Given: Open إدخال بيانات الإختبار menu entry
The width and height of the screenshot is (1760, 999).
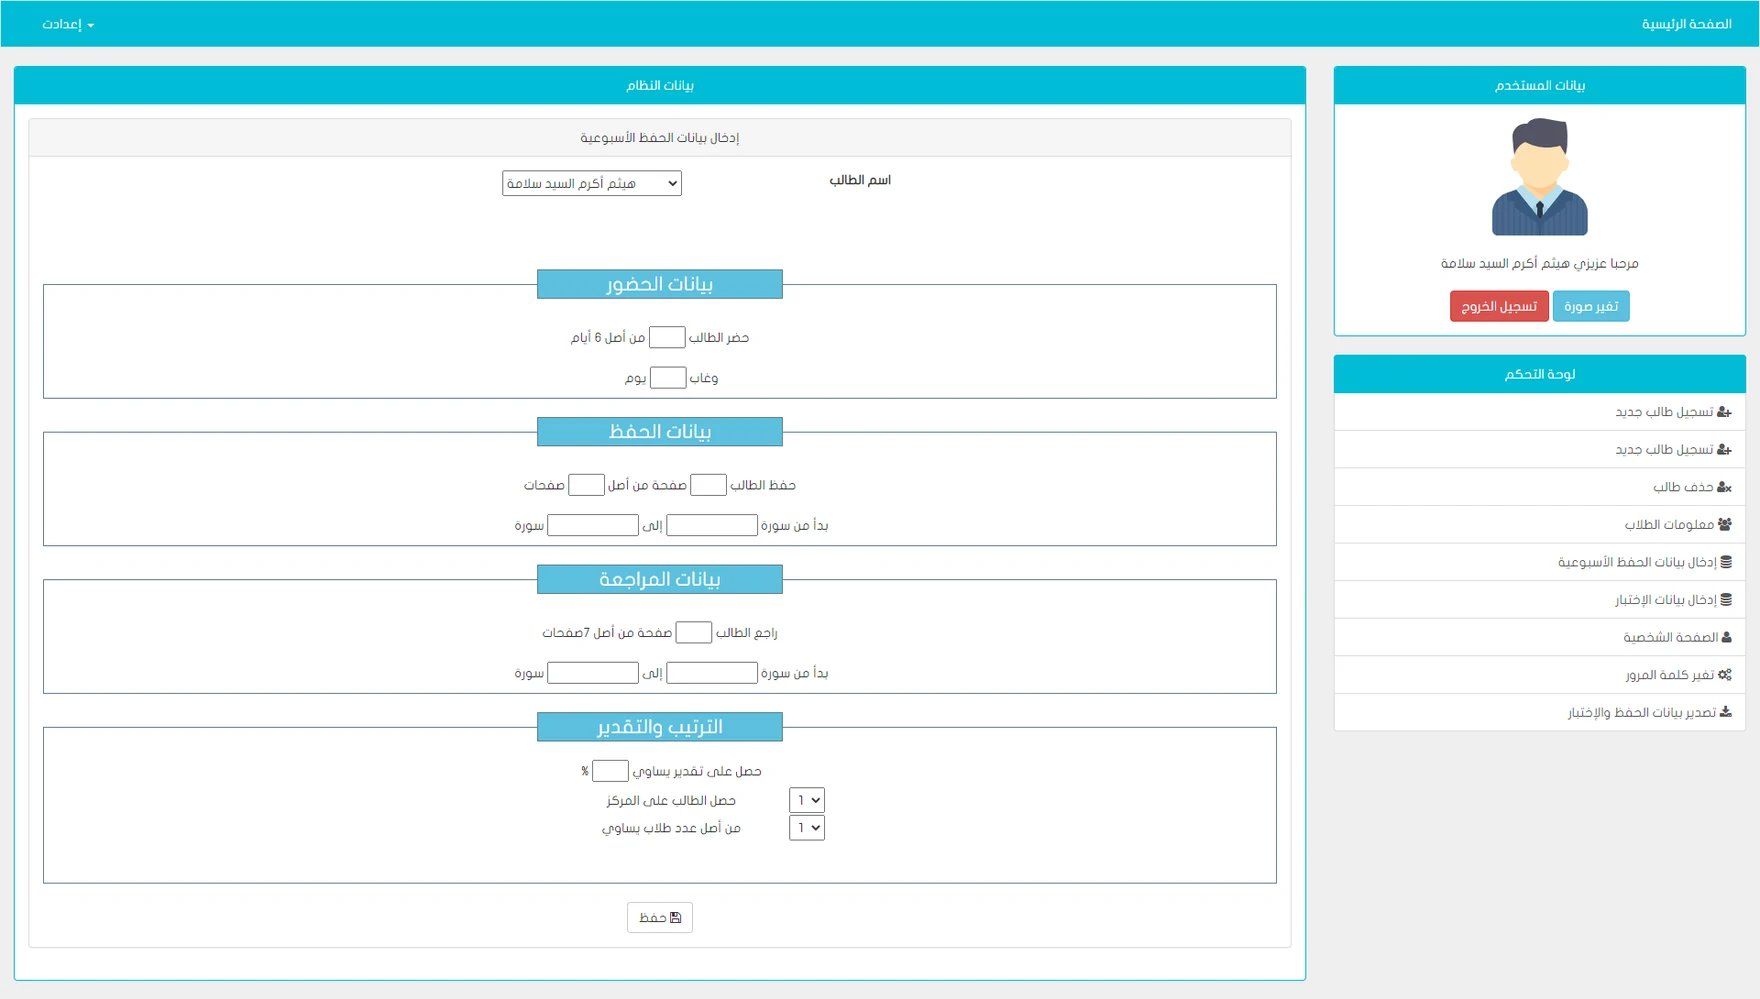Looking at the screenshot, I should pos(1540,599).
